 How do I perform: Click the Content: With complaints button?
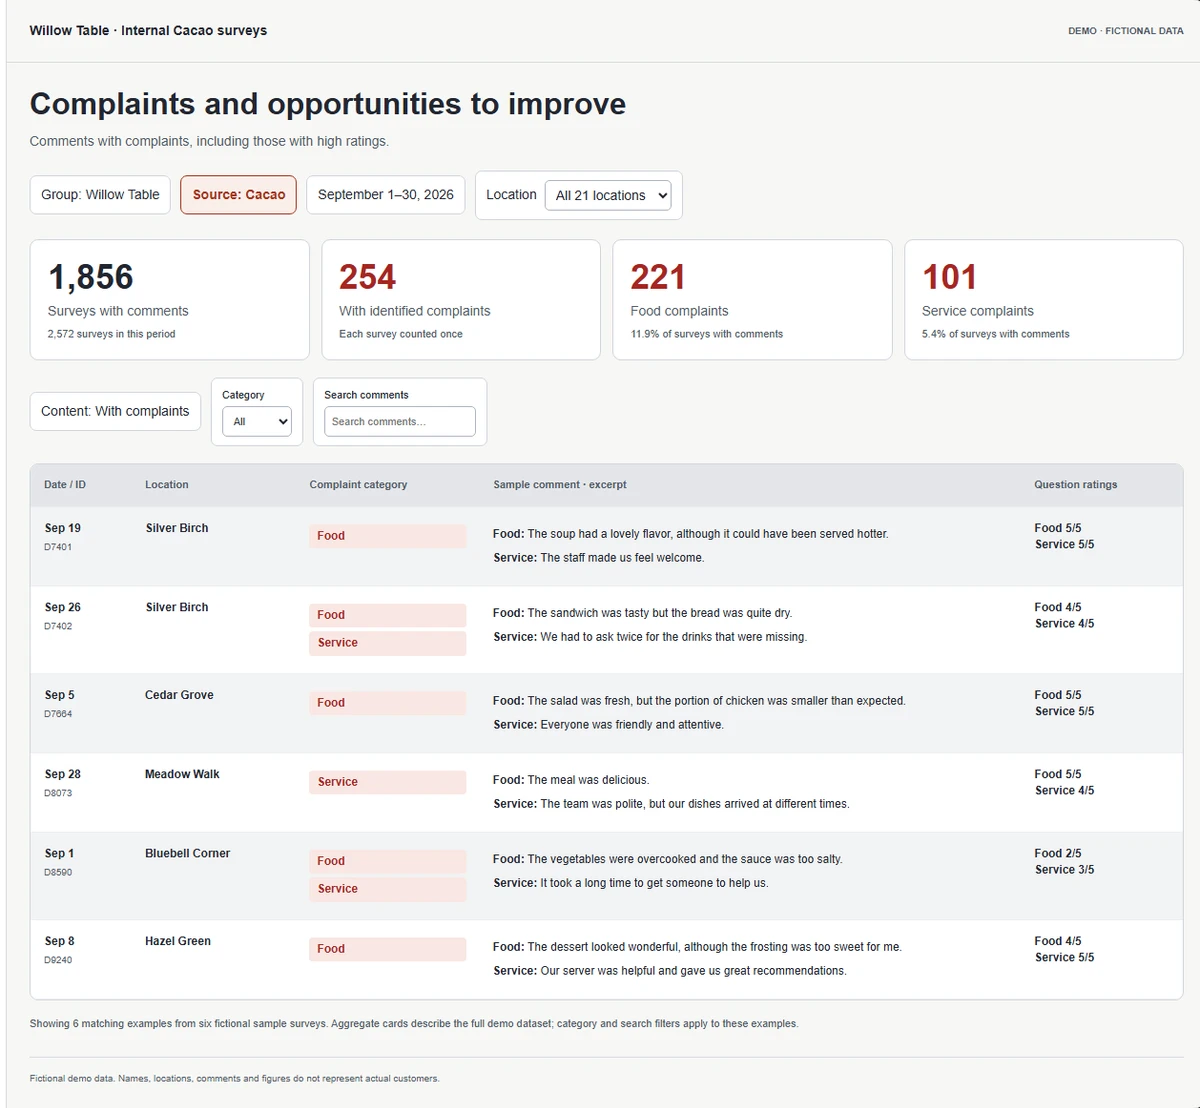(x=115, y=411)
